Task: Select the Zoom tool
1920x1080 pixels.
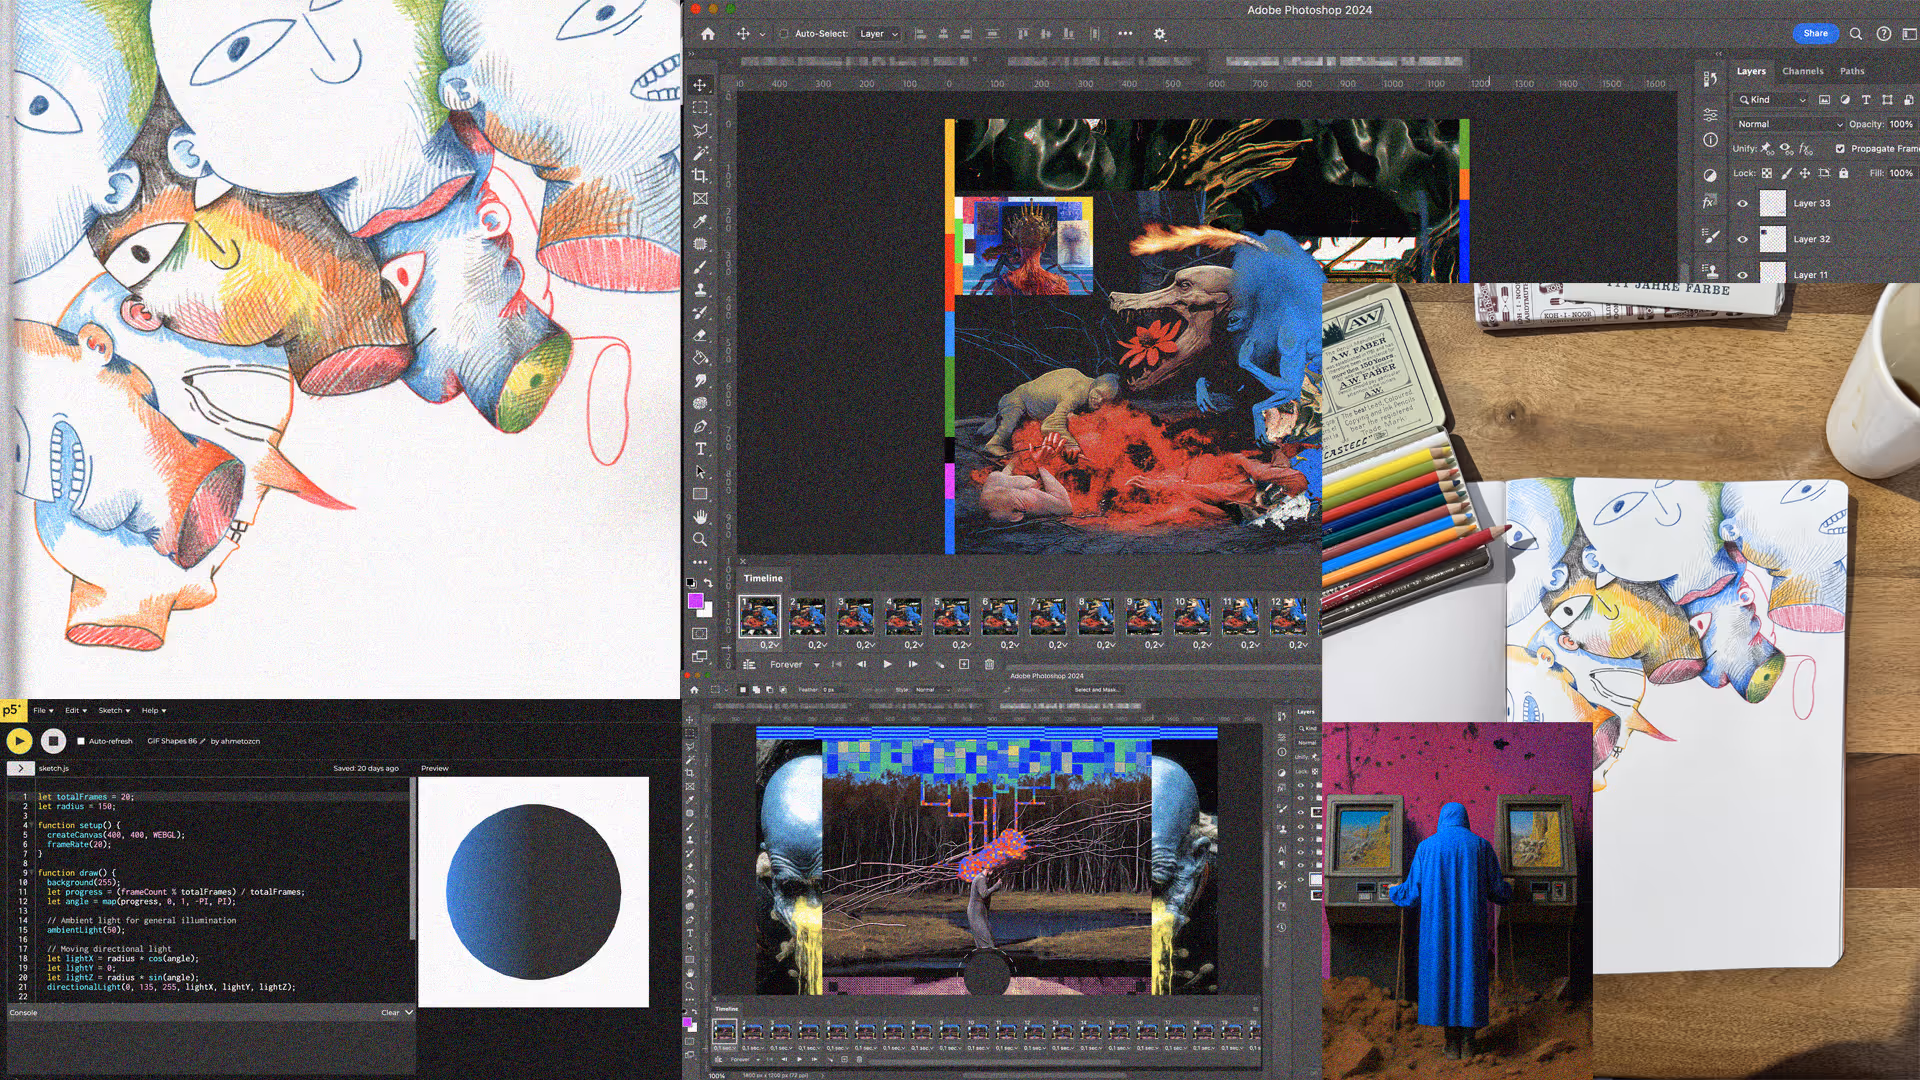Action: [x=700, y=539]
